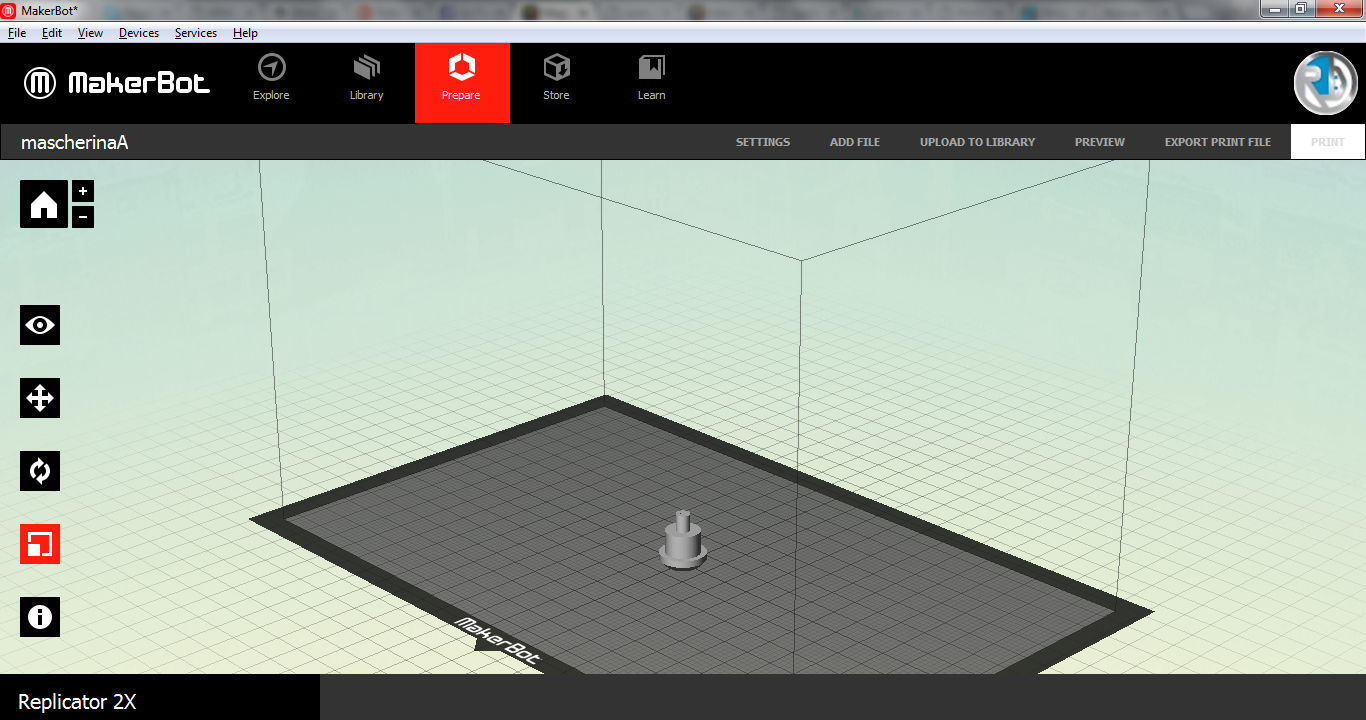
Task: Open the Edit menu
Action: pyautogui.click(x=52, y=33)
